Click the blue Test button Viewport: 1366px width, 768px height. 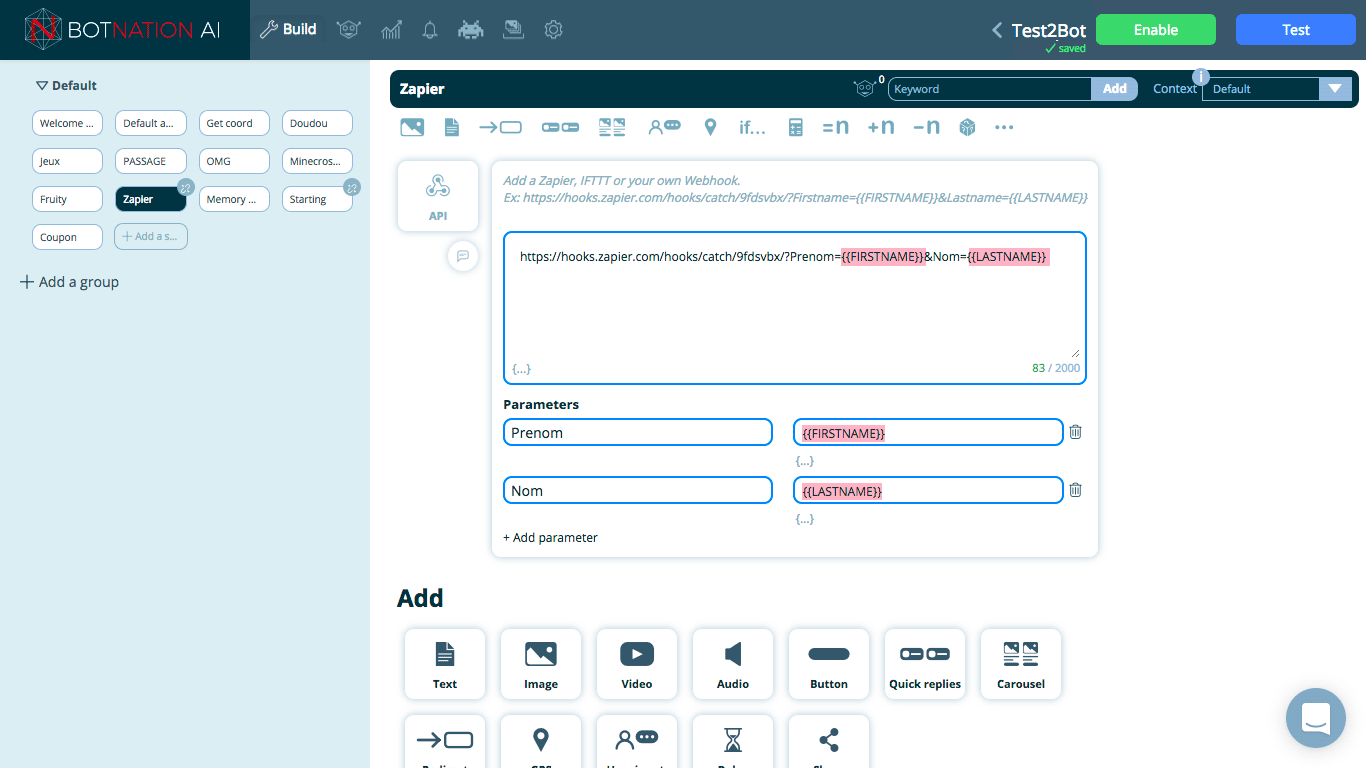1295,30
